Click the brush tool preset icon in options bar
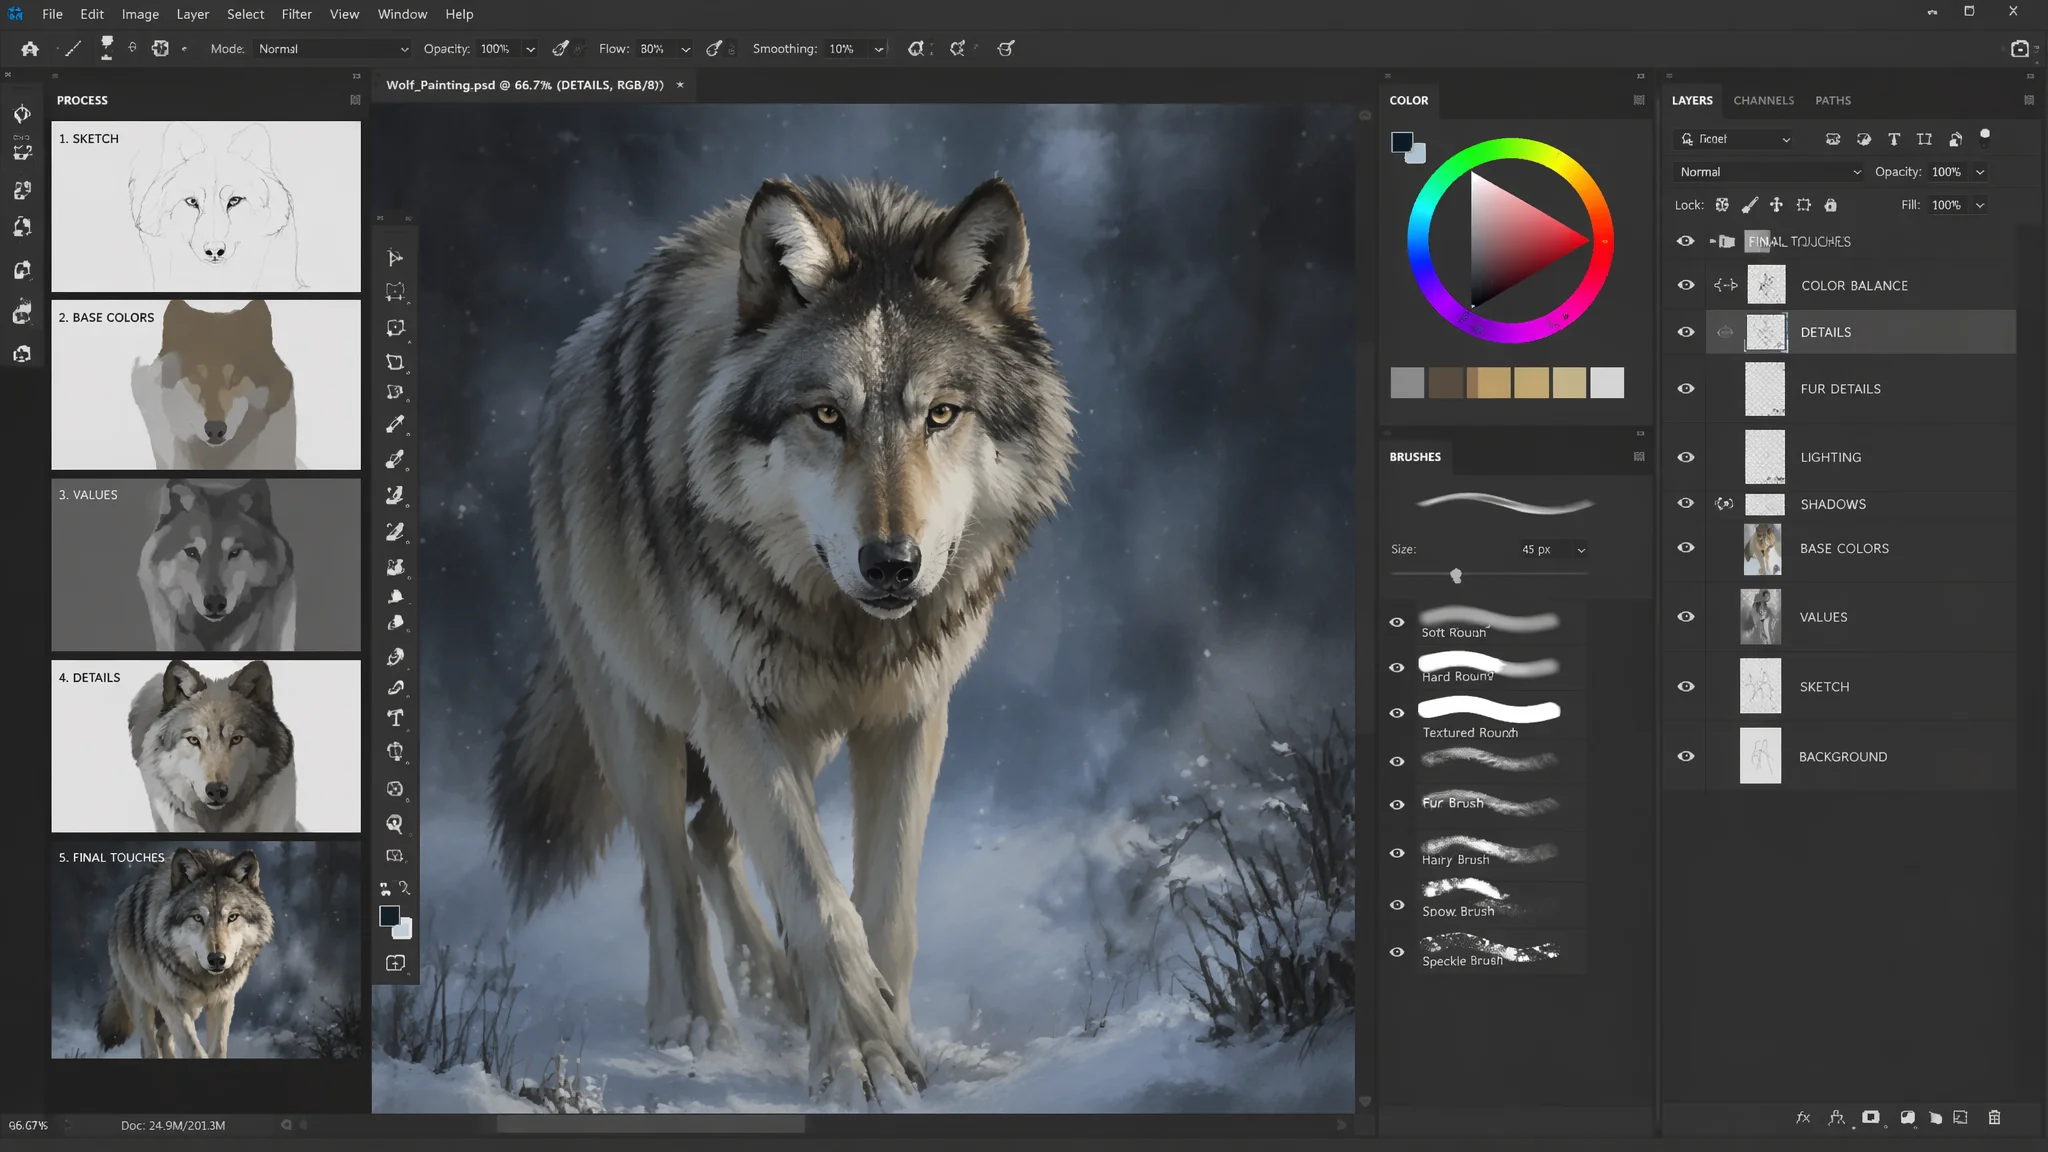 tap(73, 48)
